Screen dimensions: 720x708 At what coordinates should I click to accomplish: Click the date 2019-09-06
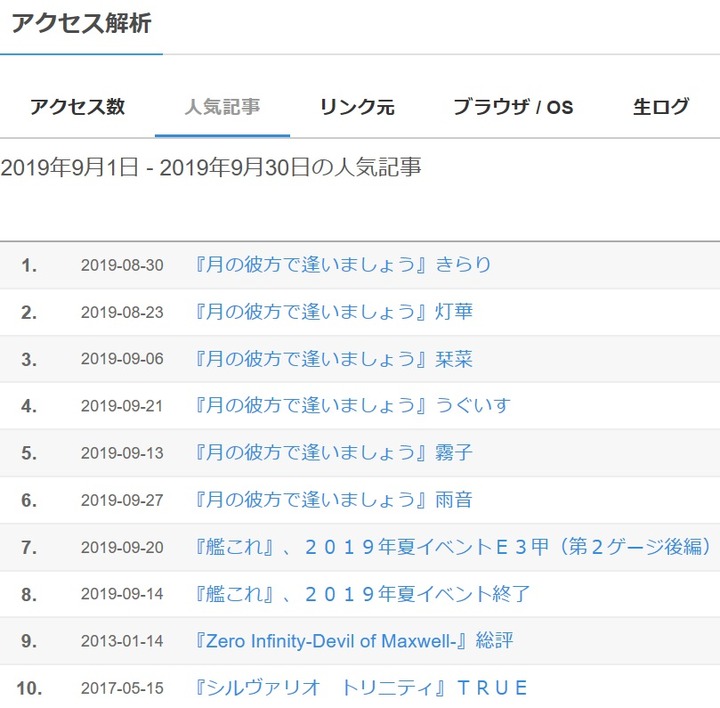point(122,359)
